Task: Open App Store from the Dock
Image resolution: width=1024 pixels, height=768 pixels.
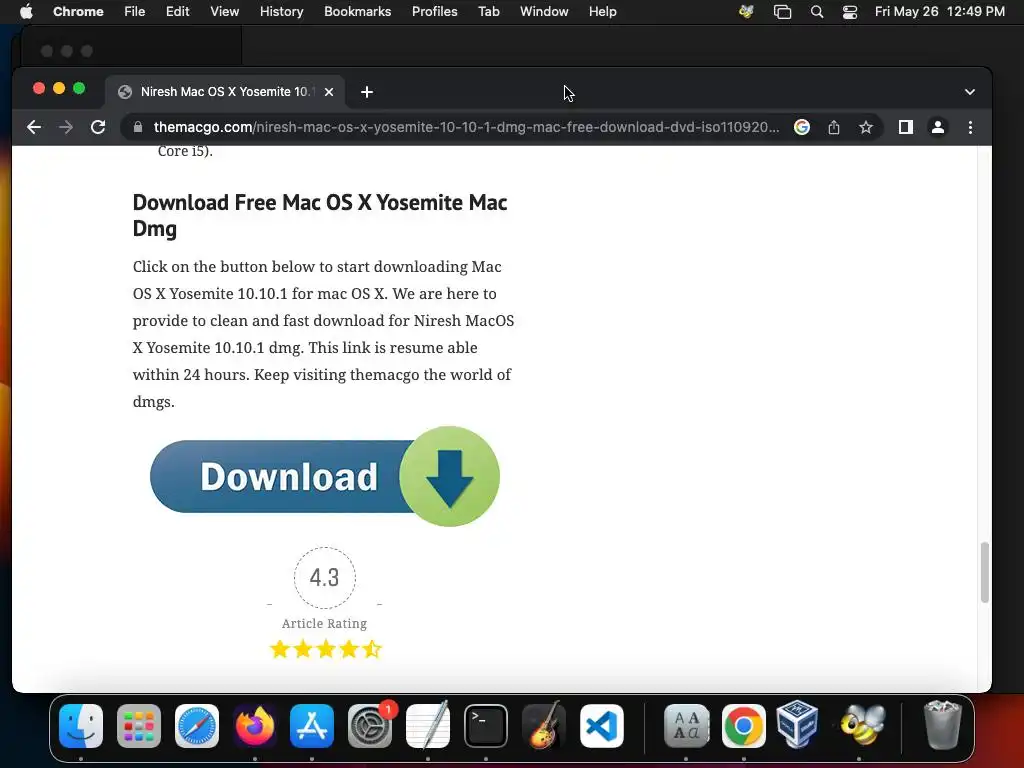Action: click(x=312, y=726)
